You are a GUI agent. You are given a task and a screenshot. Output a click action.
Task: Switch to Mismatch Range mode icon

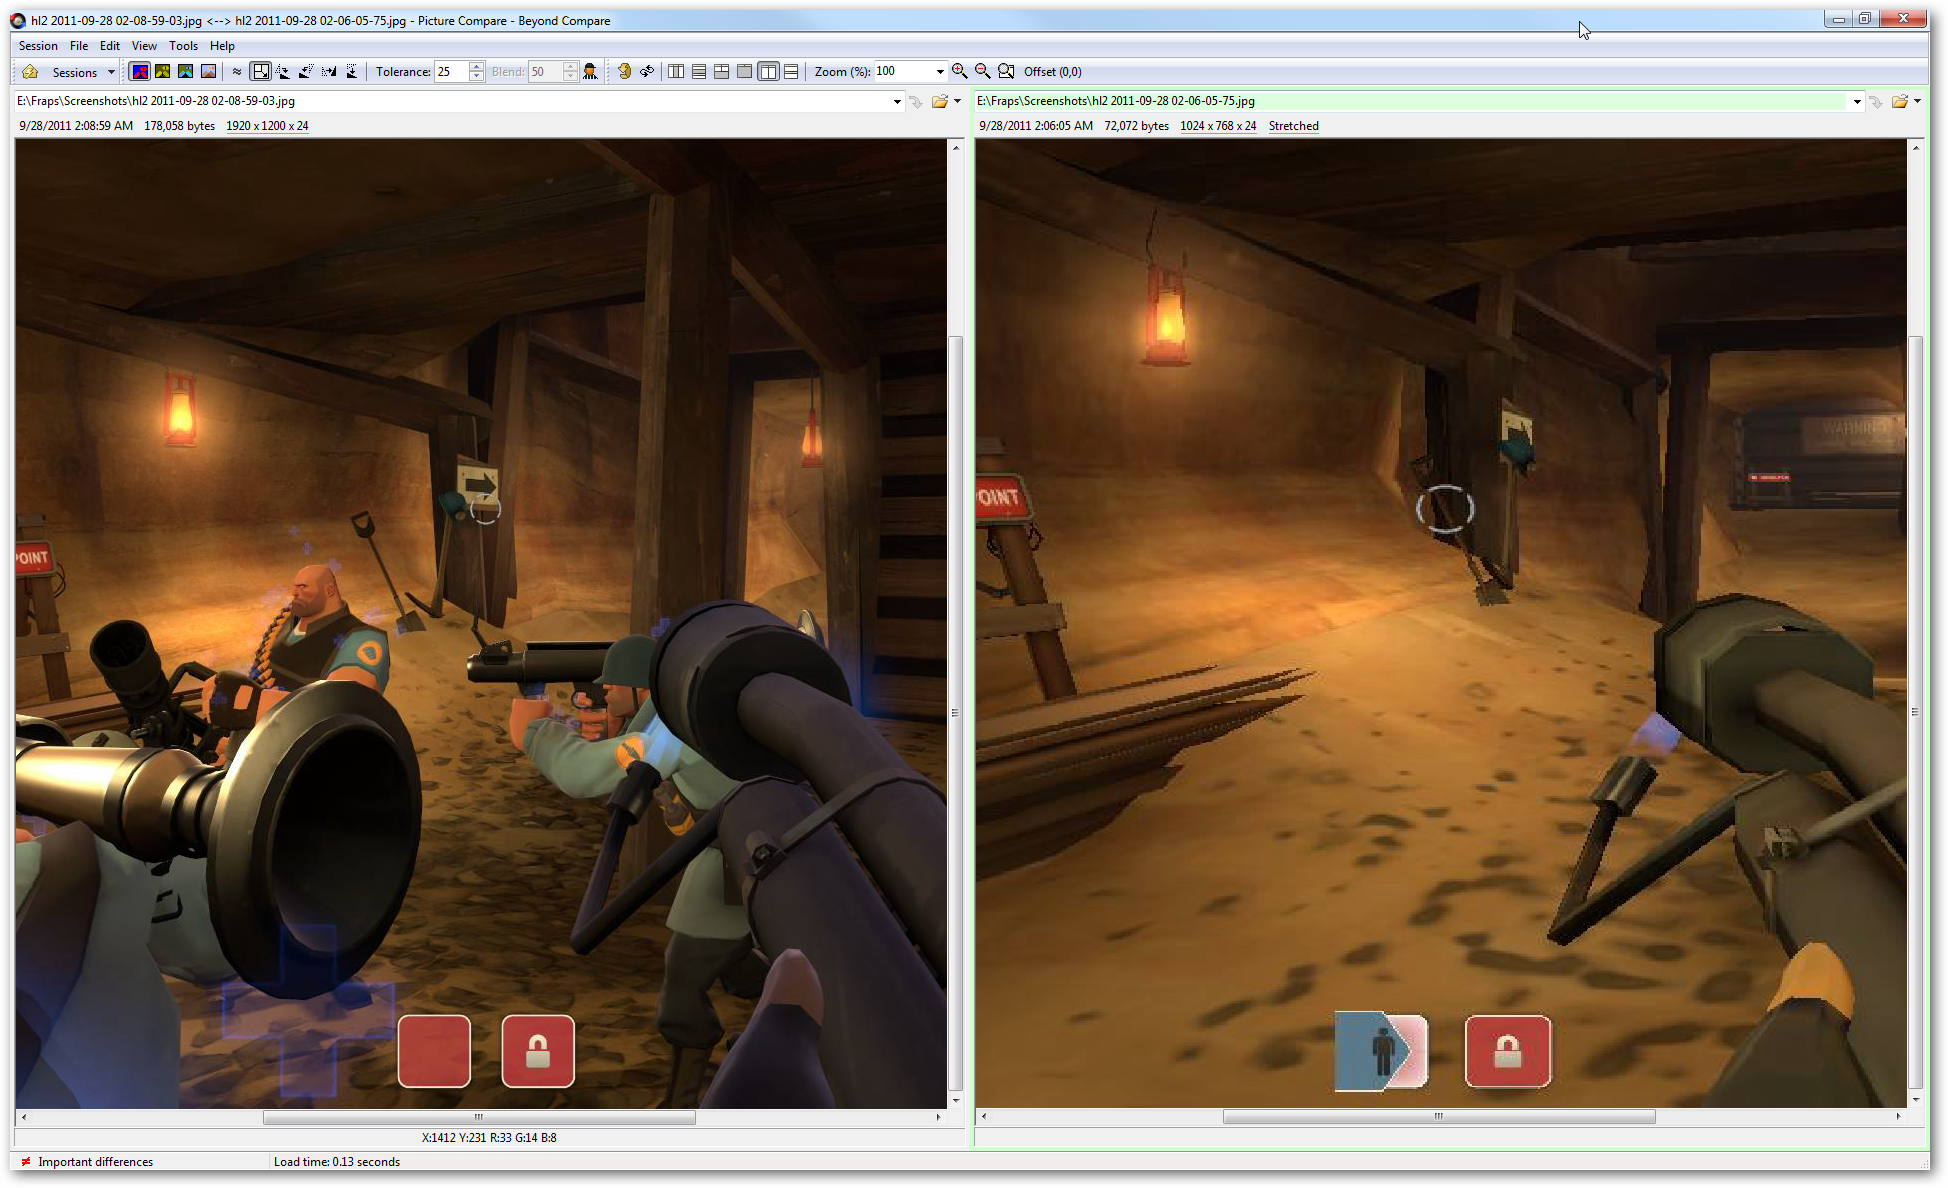(x=163, y=72)
